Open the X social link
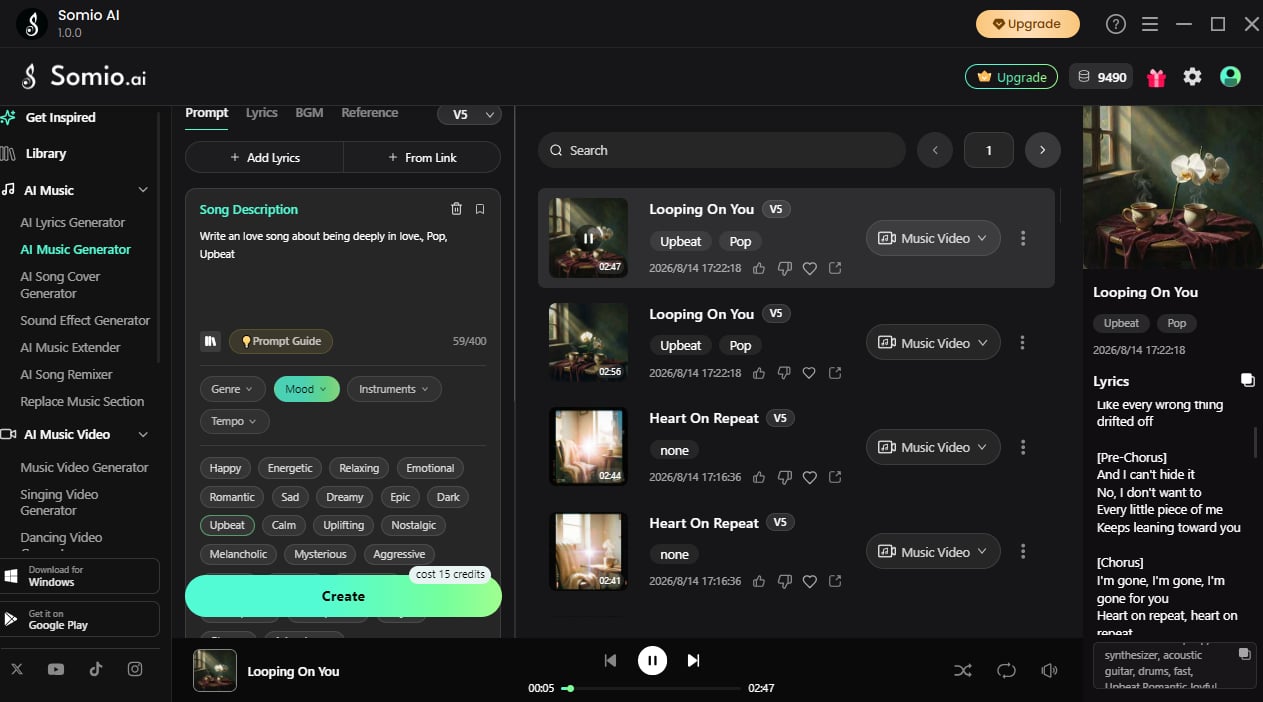Viewport: 1263px width, 702px height. [17, 669]
